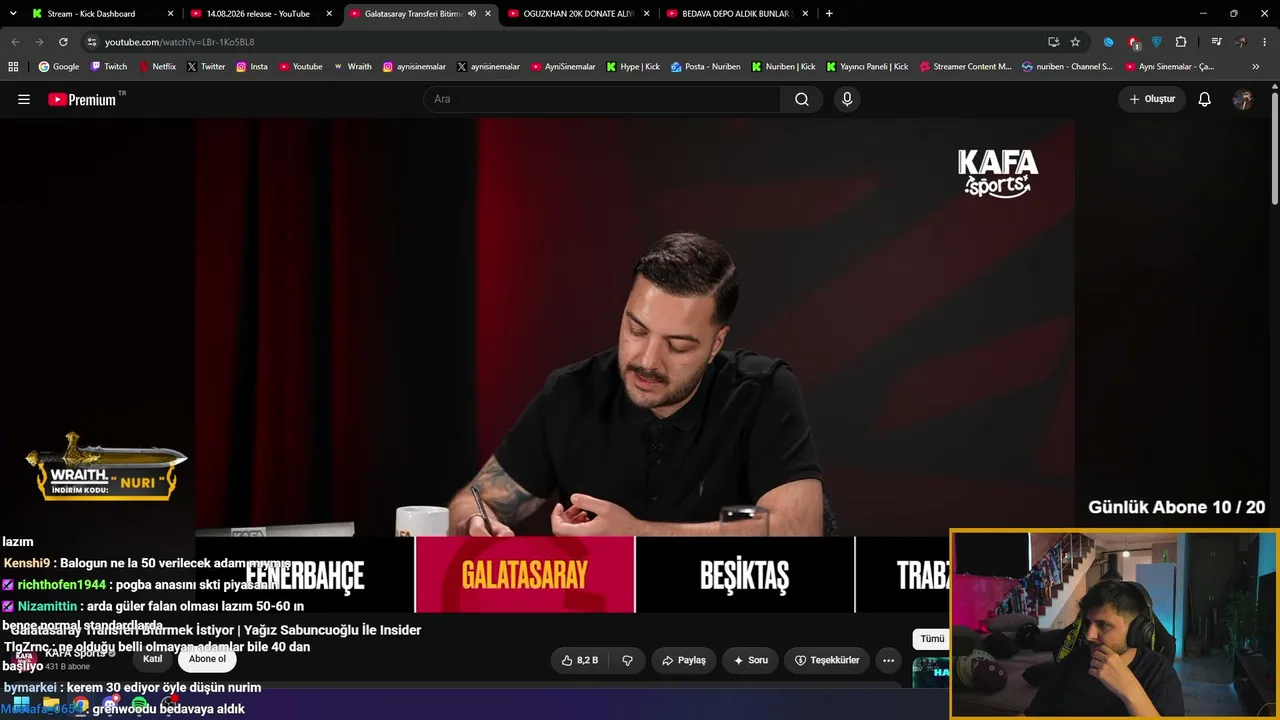This screenshot has width=1280, height=720.
Task: Open the Chrome profile avatar
Action: point(1241,42)
